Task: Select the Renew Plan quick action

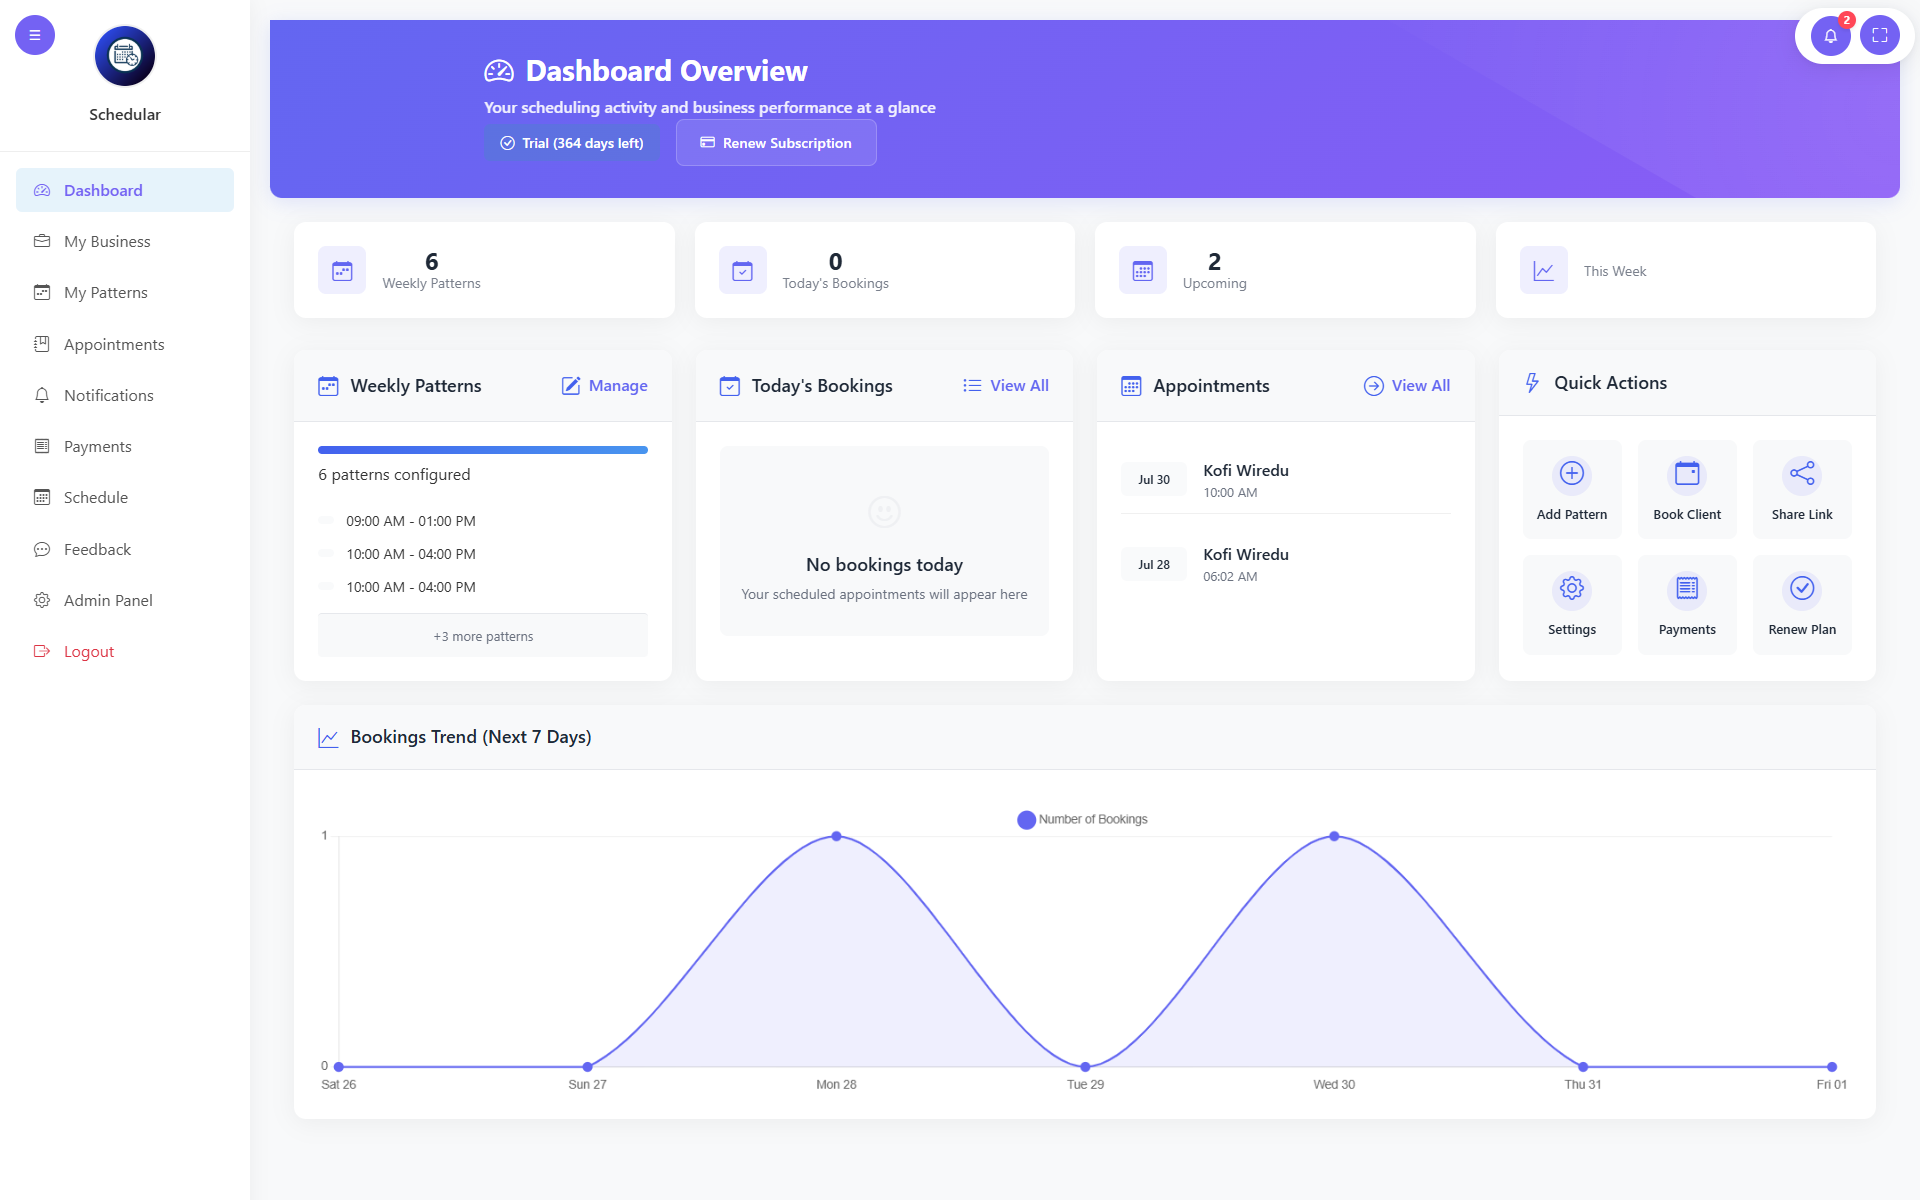Action: click(1802, 604)
